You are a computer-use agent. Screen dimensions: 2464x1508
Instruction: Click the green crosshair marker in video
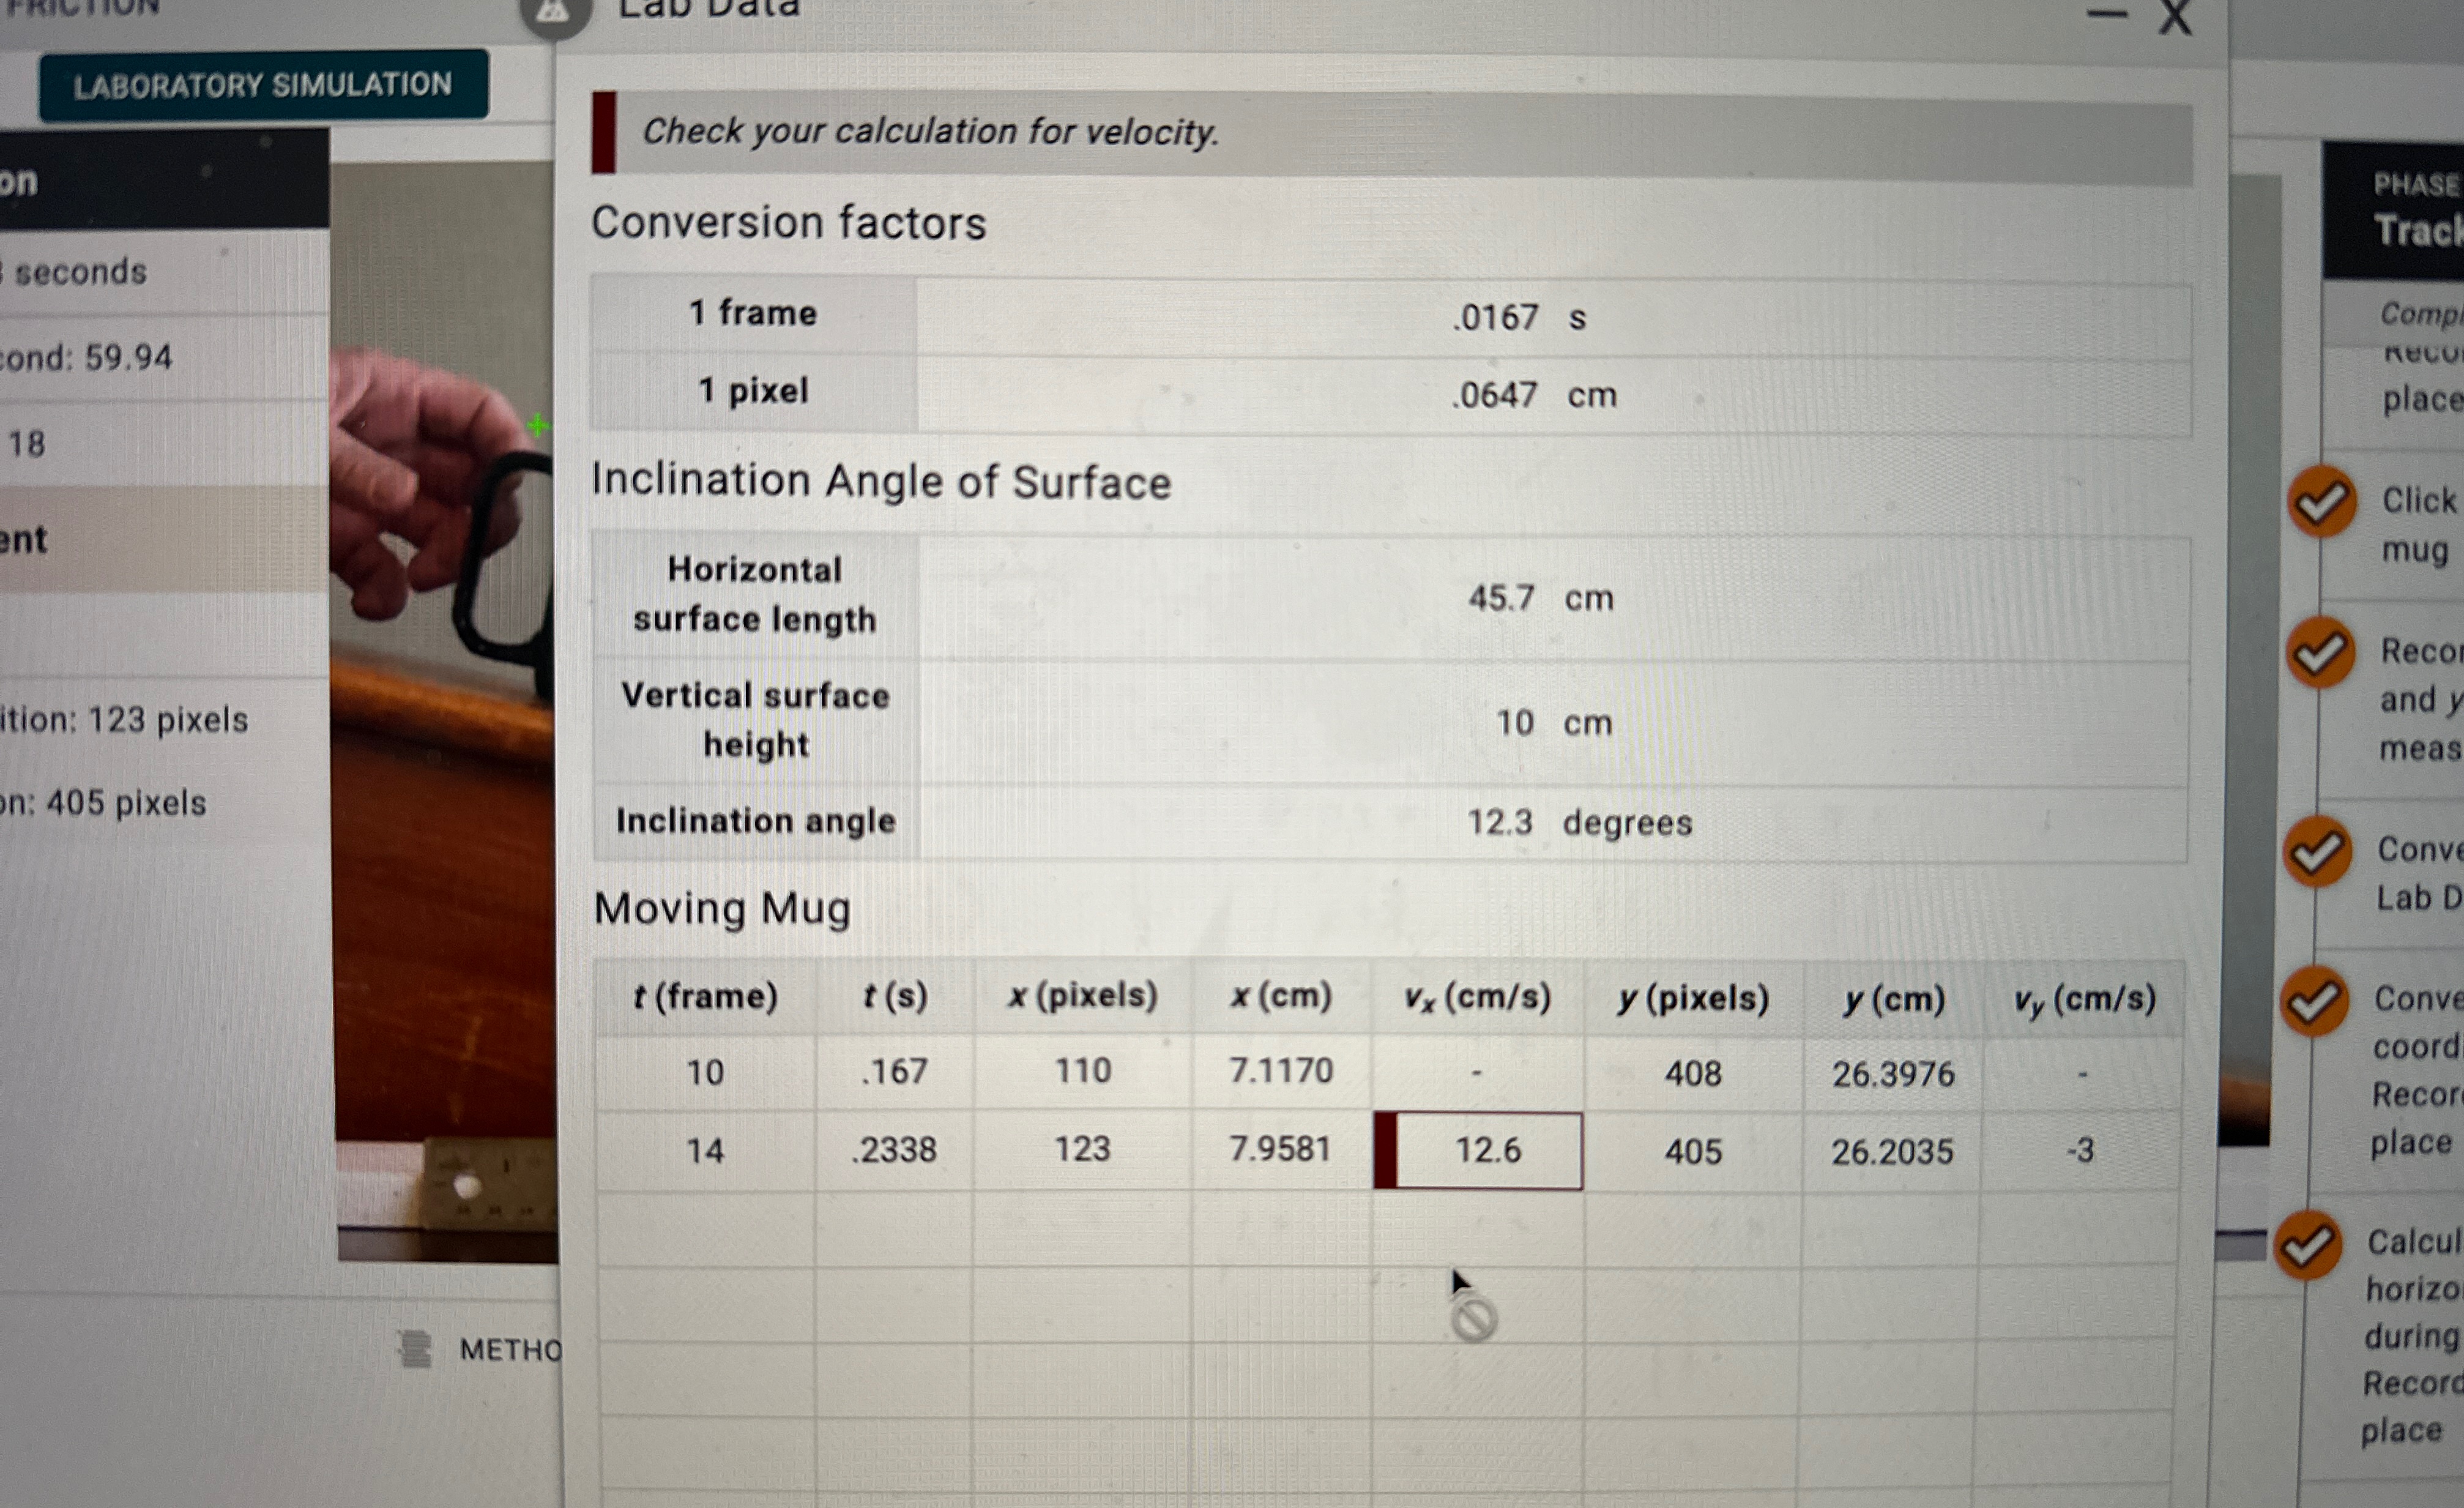[538, 426]
